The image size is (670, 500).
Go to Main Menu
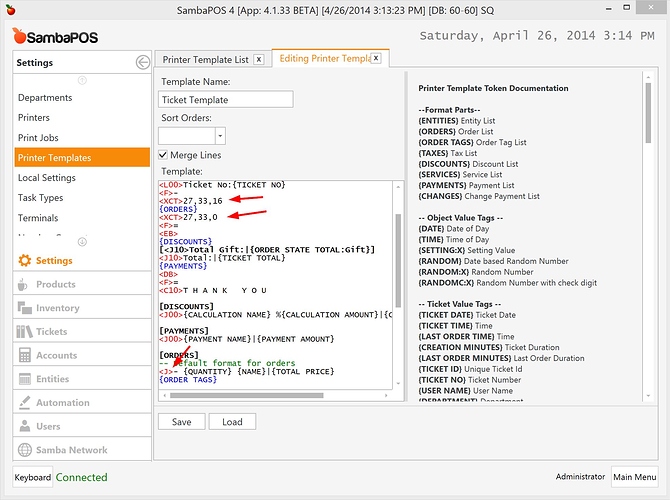(635, 477)
